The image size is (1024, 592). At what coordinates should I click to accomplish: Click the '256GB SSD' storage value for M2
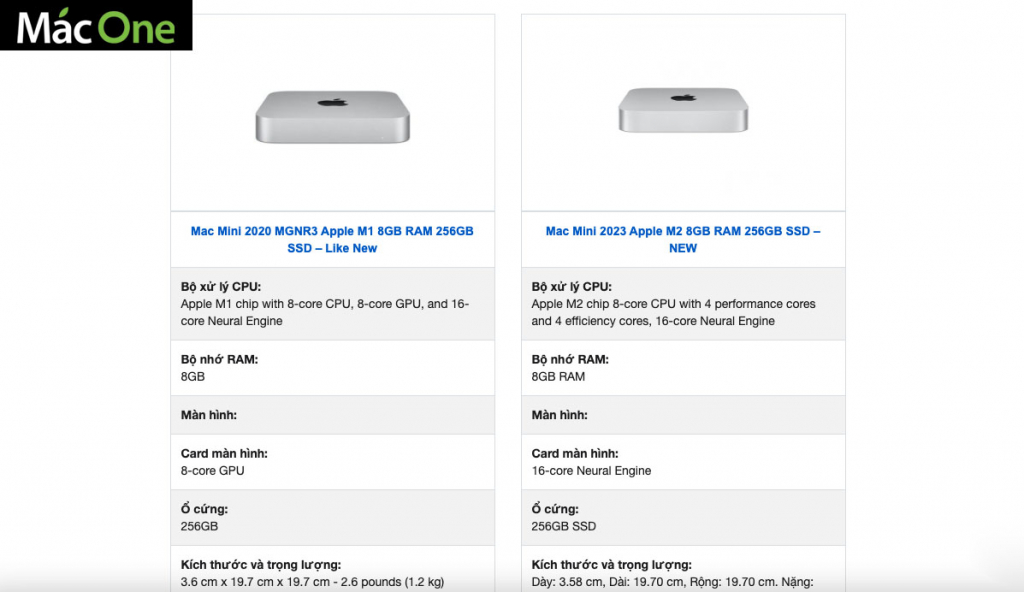pos(564,526)
